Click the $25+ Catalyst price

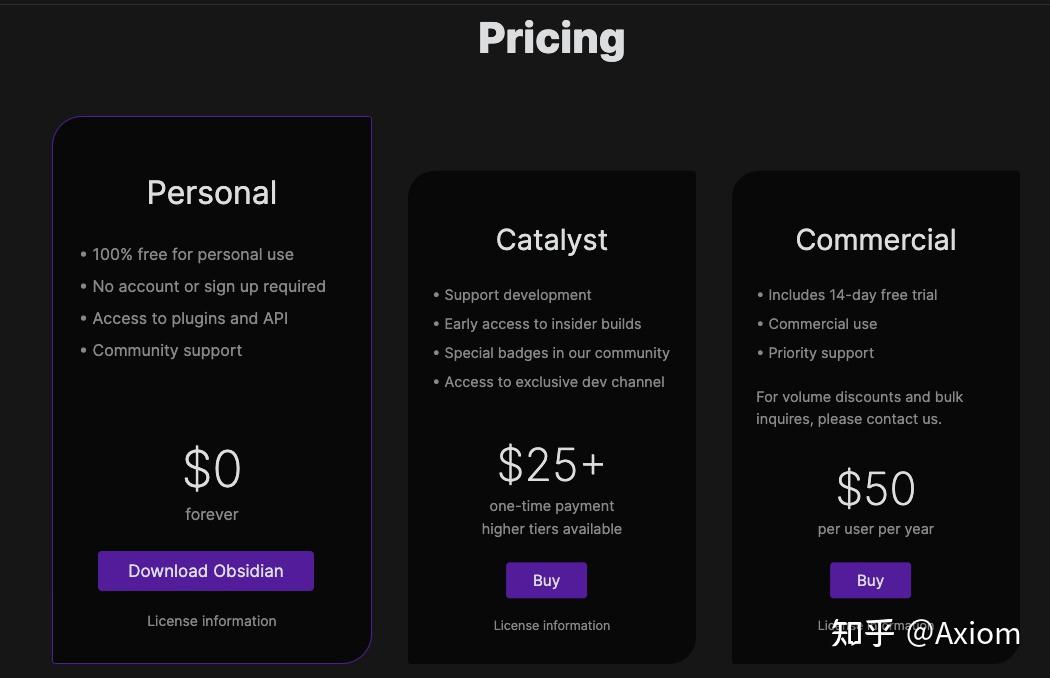pyautogui.click(x=552, y=464)
